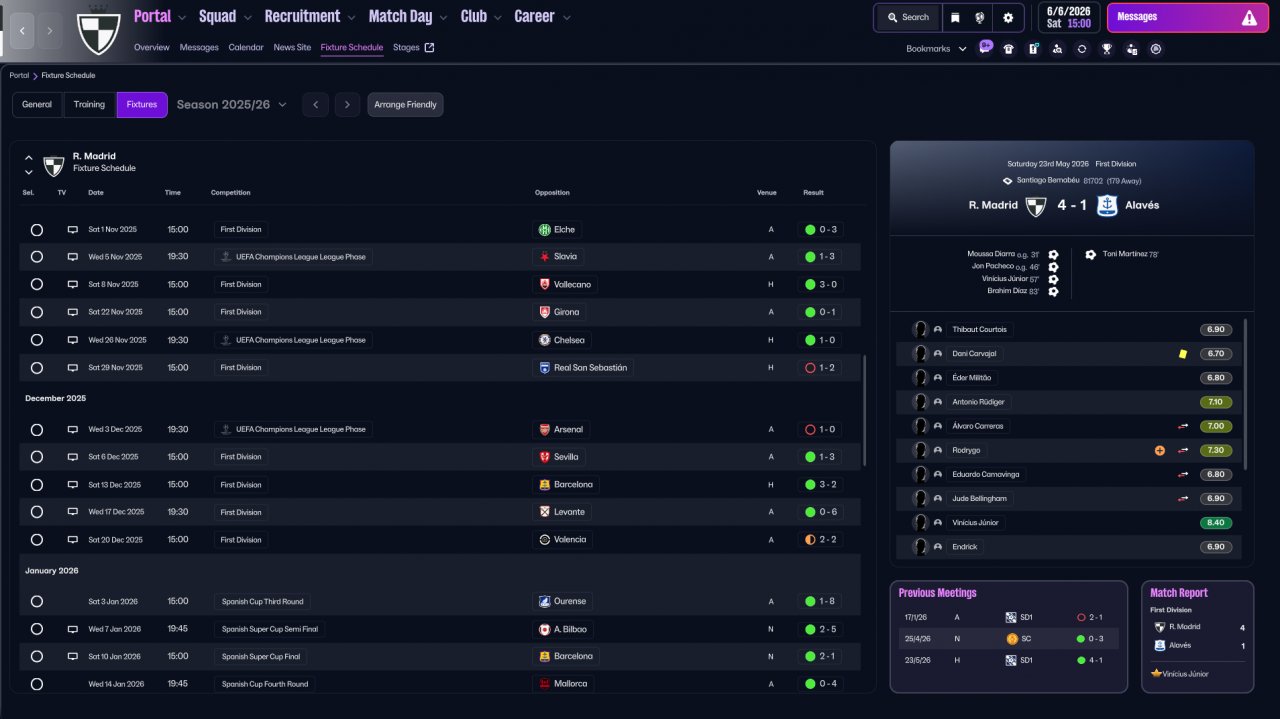This screenshot has height=719, width=1280.
Task: Open the Overview submenu item
Action: click(152, 47)
